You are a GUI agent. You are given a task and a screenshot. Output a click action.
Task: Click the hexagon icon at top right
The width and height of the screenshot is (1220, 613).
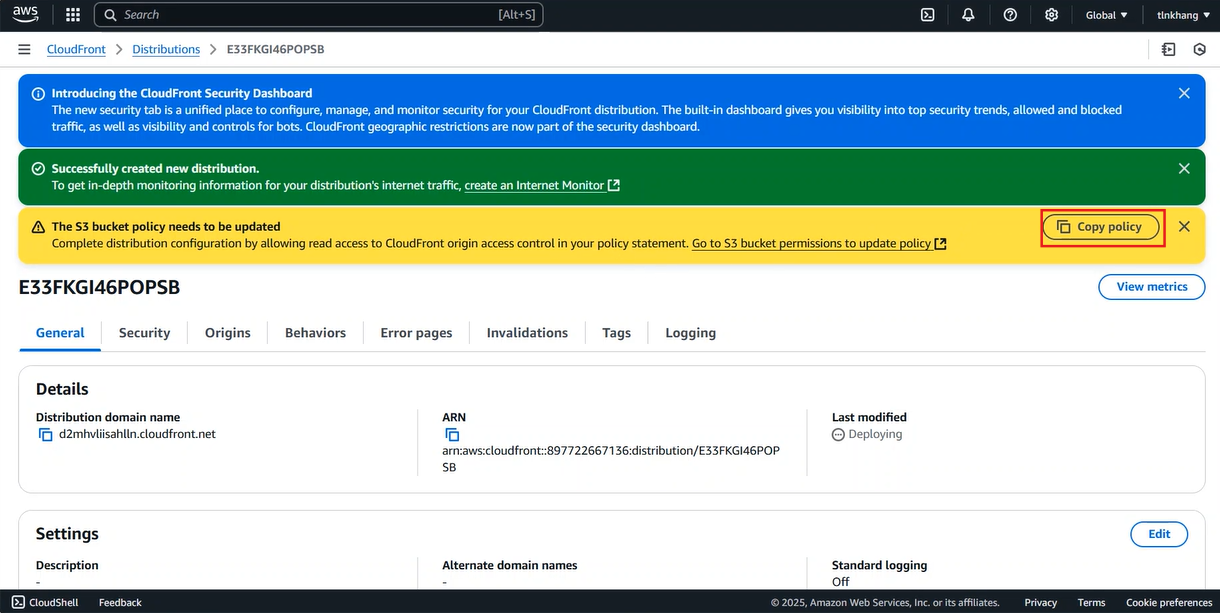[1200, 49]
